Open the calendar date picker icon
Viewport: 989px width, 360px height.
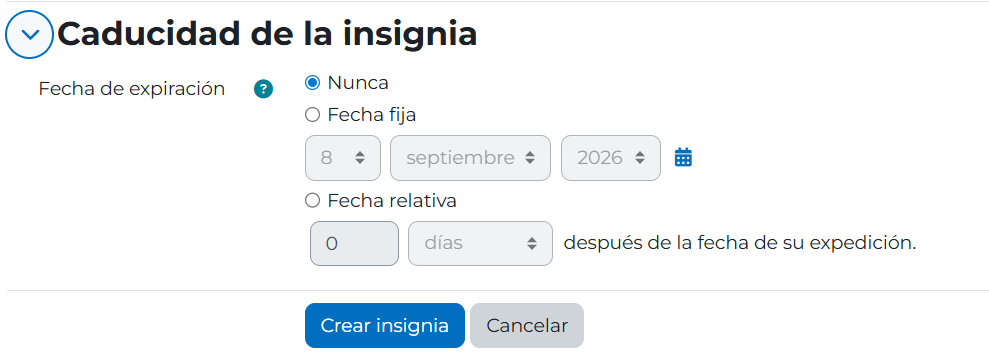pos(683,157)
